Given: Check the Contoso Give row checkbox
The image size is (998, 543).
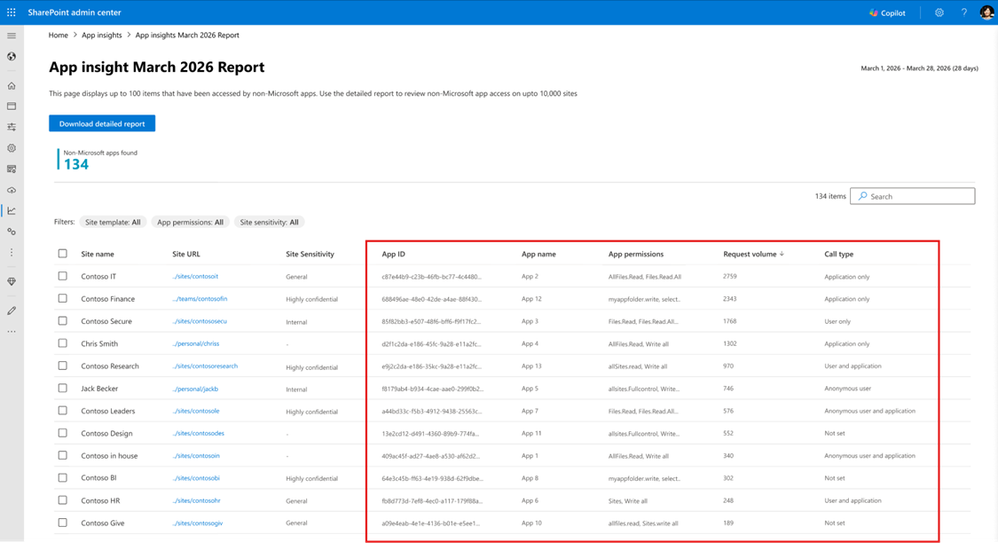Looking at the screenshot, I should [x=62, y=523].
